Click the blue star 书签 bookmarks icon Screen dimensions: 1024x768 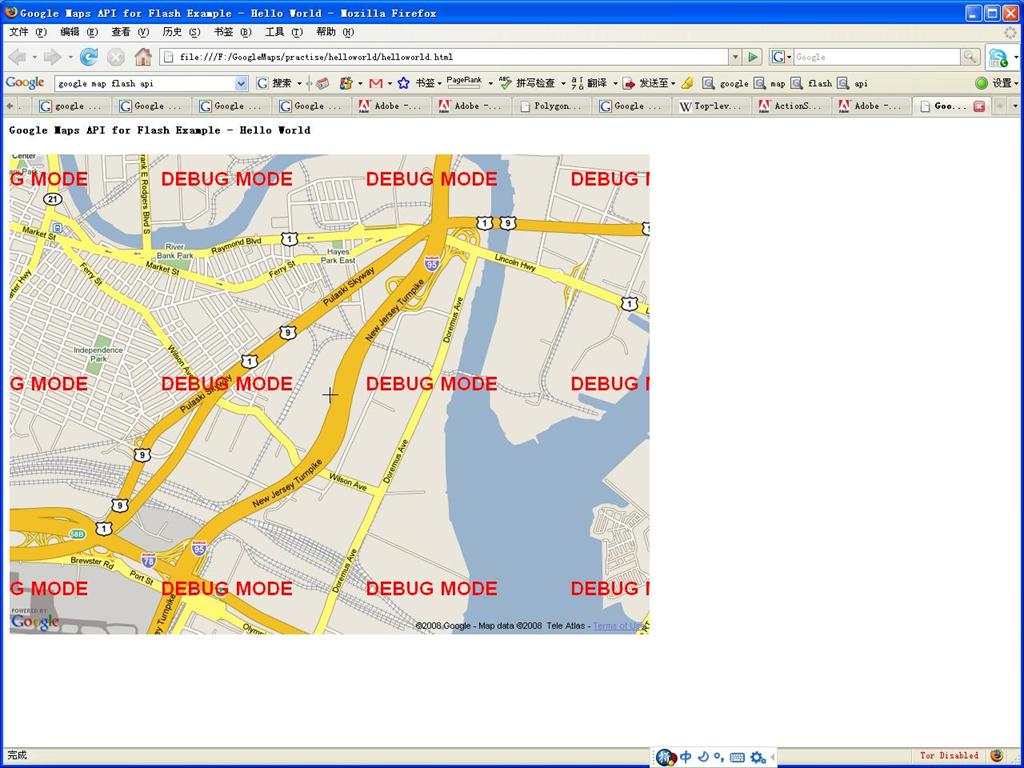coord(404,83)
